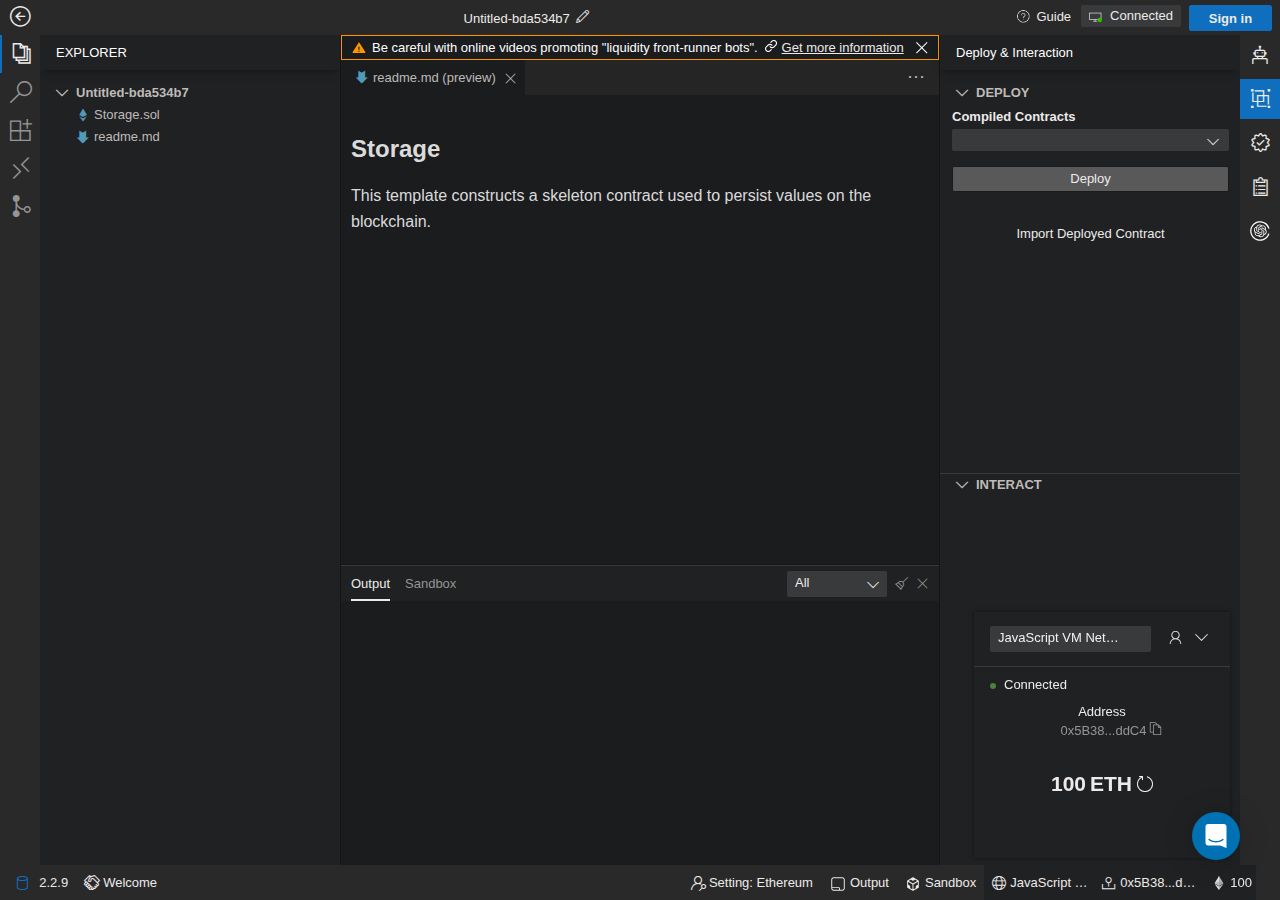Viewport: 1280px width, 900px height.
Task: Open the chat support bubble
Action: click(1216, 836)
